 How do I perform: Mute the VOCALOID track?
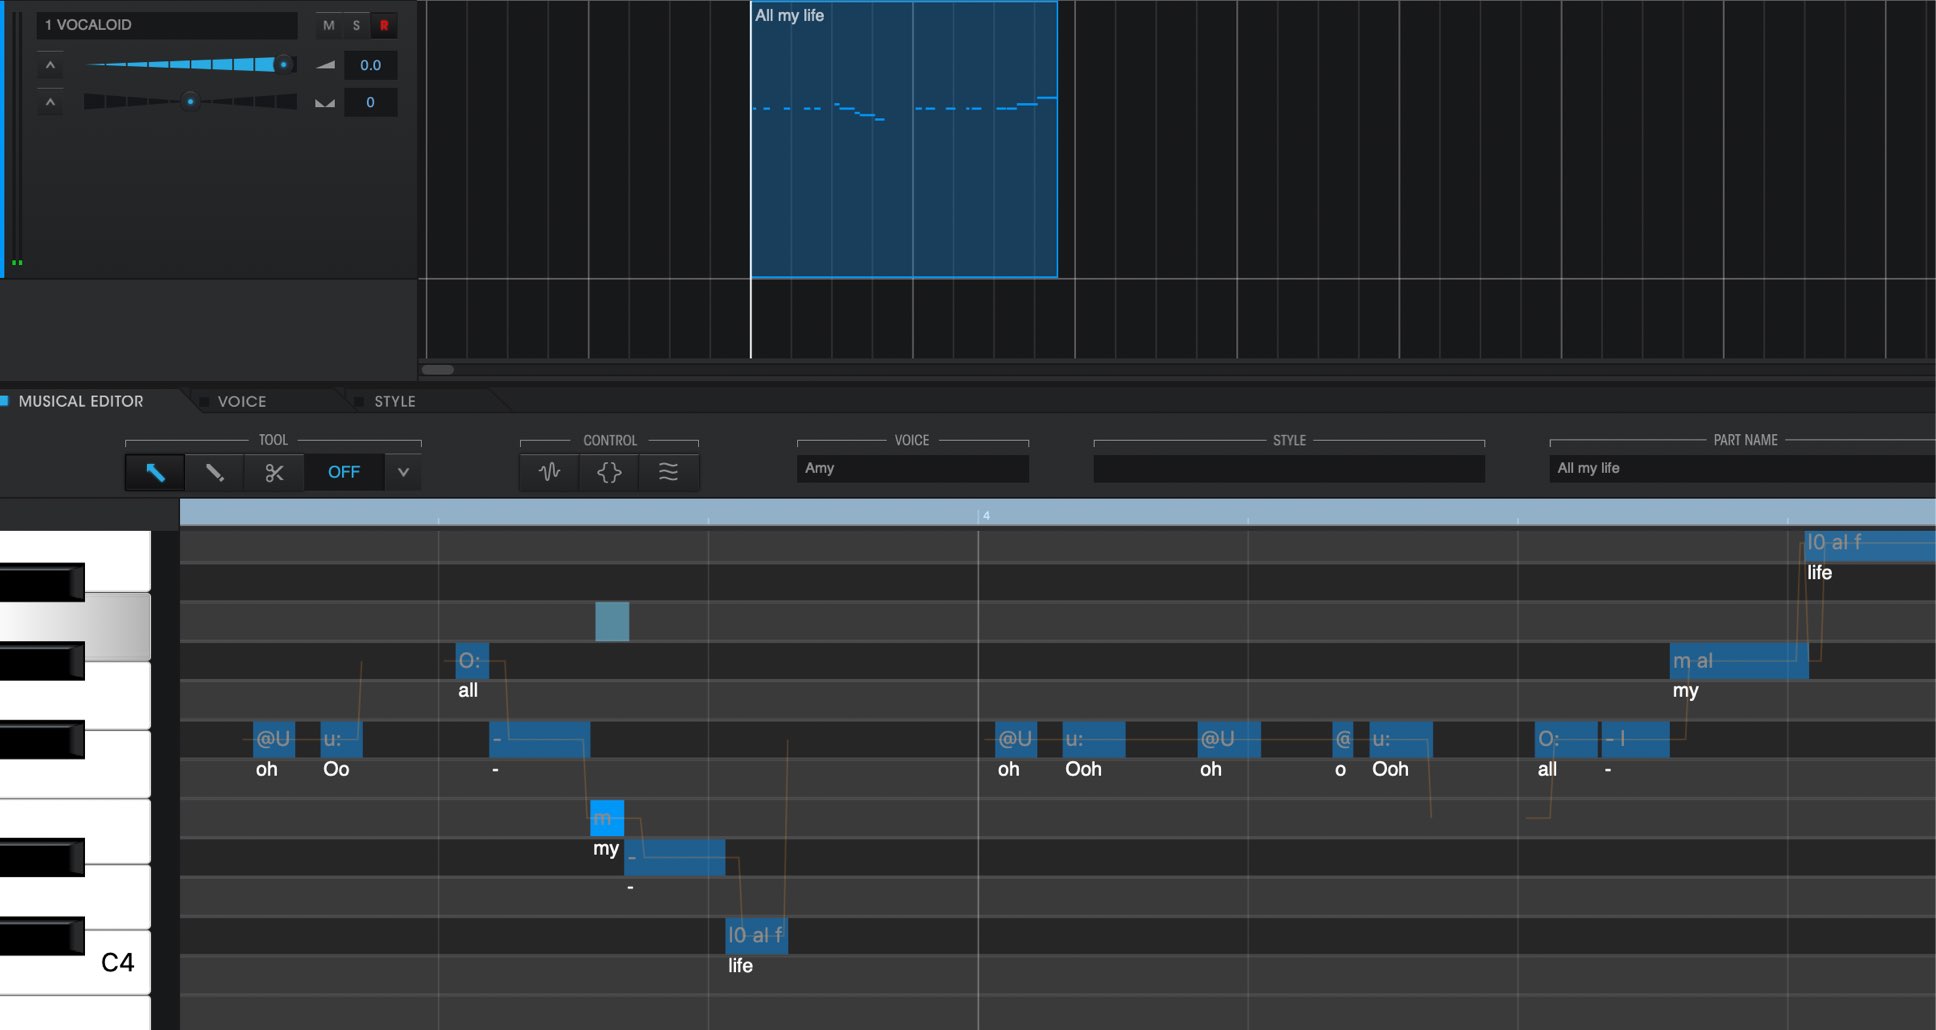point(328,25)
